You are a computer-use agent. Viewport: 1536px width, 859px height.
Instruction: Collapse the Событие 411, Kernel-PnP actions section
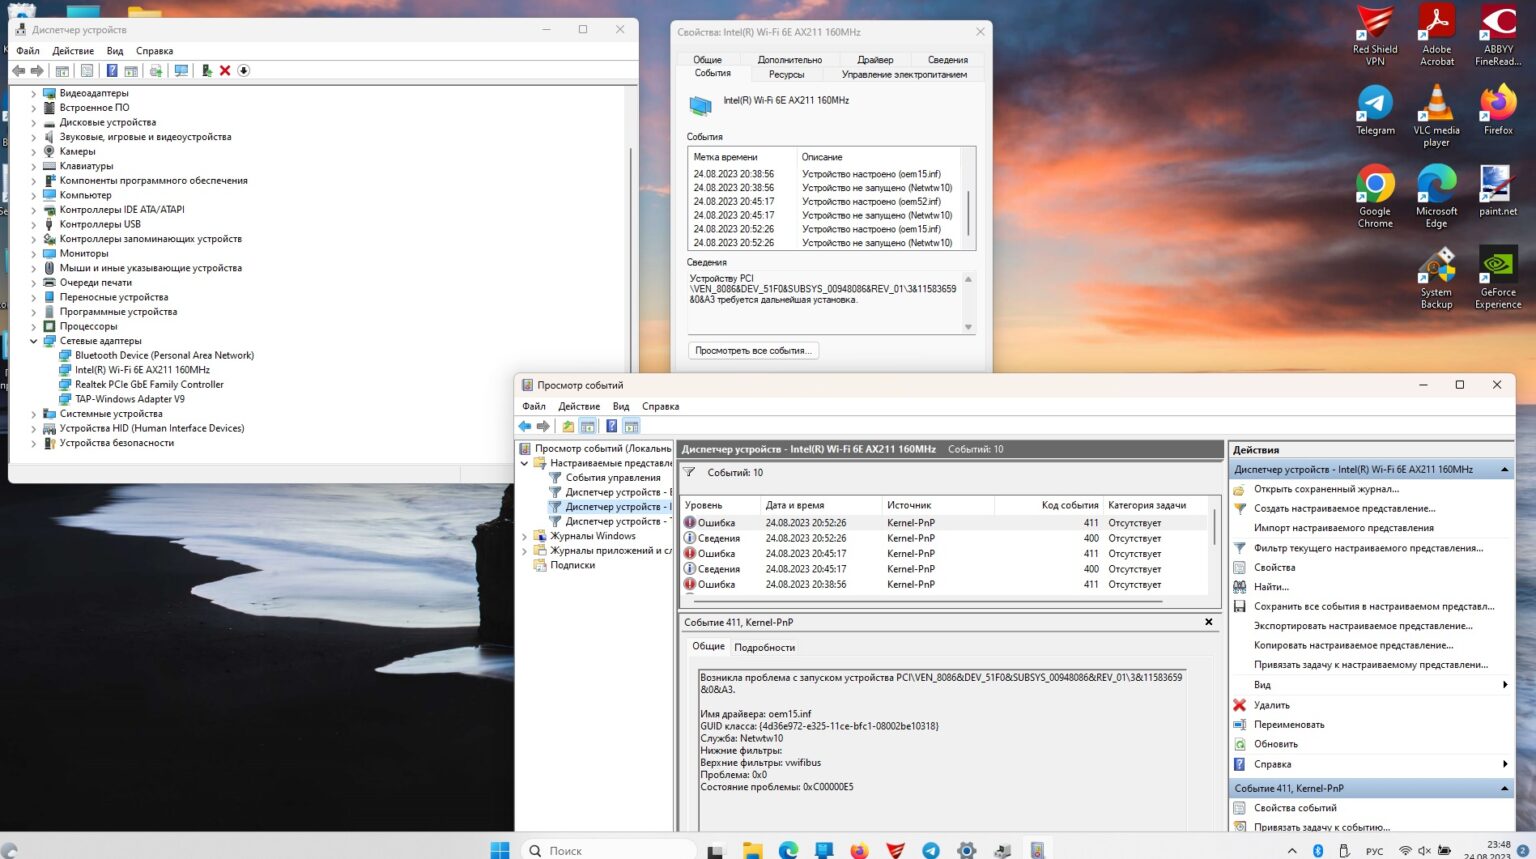pyautogui.click(x=1505, y=788)
